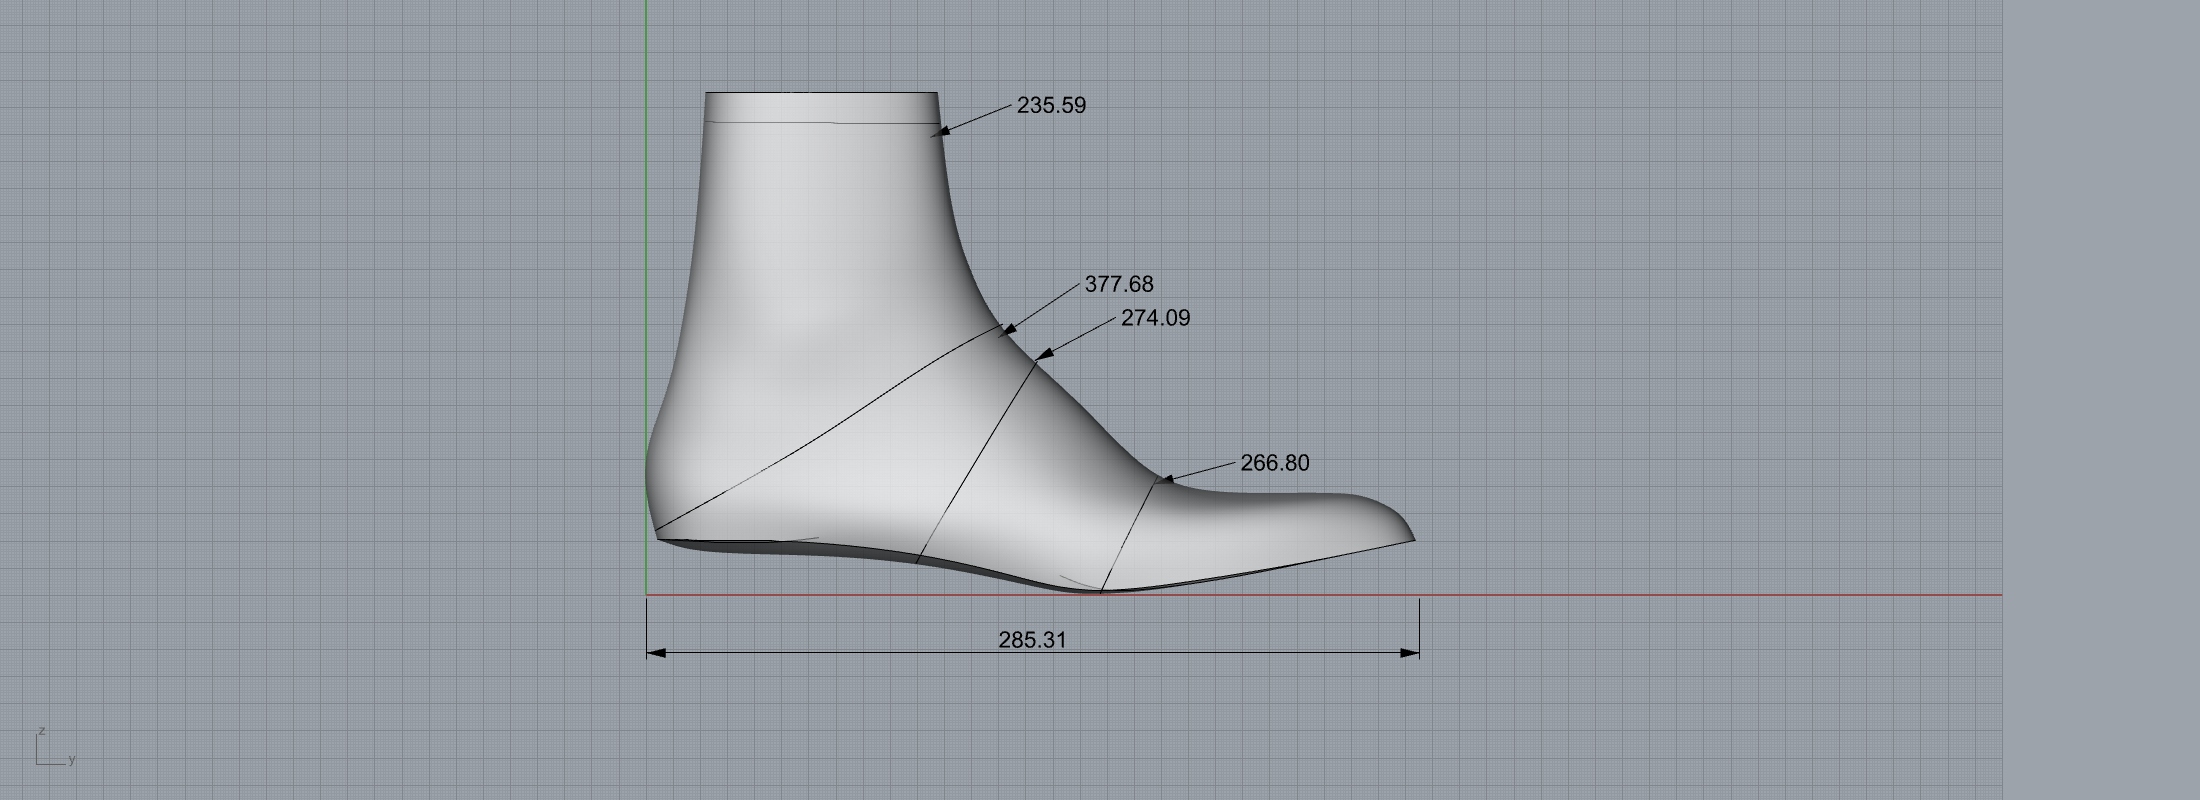Viewport: 2200px width, 800px height.
Task: Click the ankle girth curve near top
Action: [x=820, y=122]
